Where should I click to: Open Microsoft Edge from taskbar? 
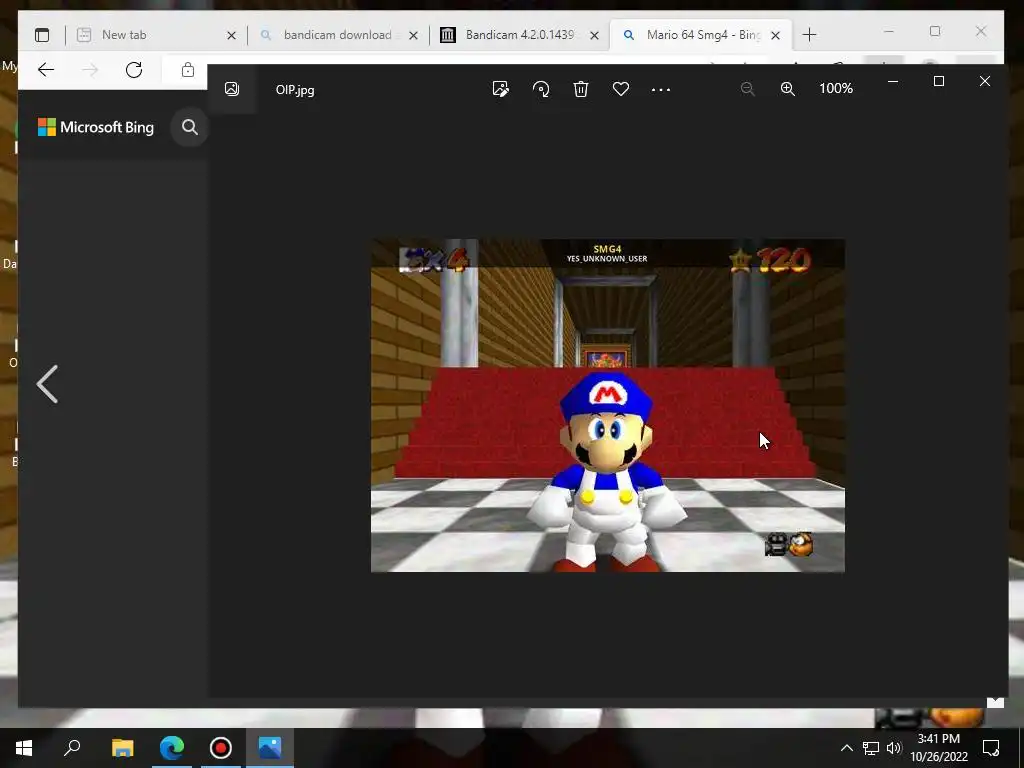pos(172,748)
